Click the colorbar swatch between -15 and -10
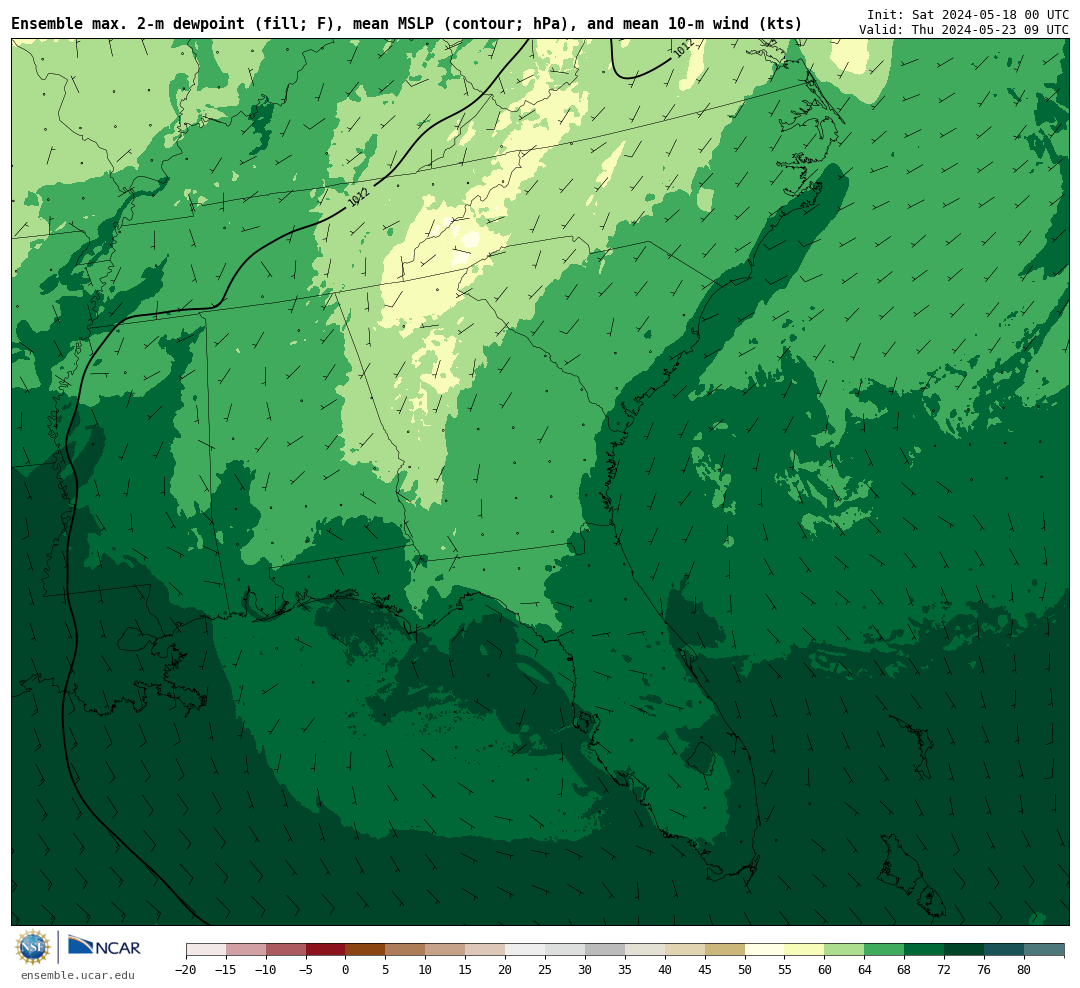This screenshot has height=988, width=1080. pos(246,950)
